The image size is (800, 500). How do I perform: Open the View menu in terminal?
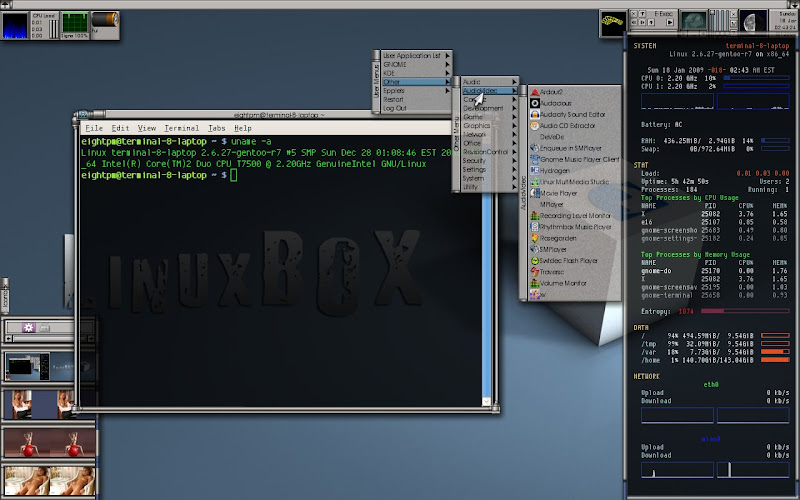click(x=147, y=129)
